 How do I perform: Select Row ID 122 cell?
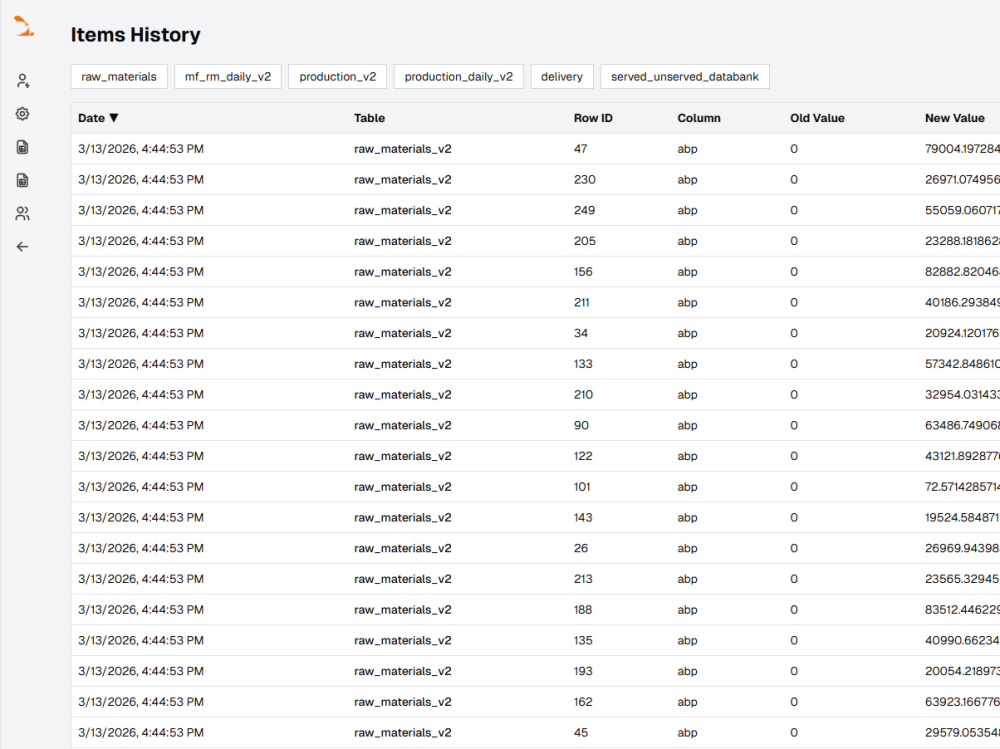[x=583, y=456]
